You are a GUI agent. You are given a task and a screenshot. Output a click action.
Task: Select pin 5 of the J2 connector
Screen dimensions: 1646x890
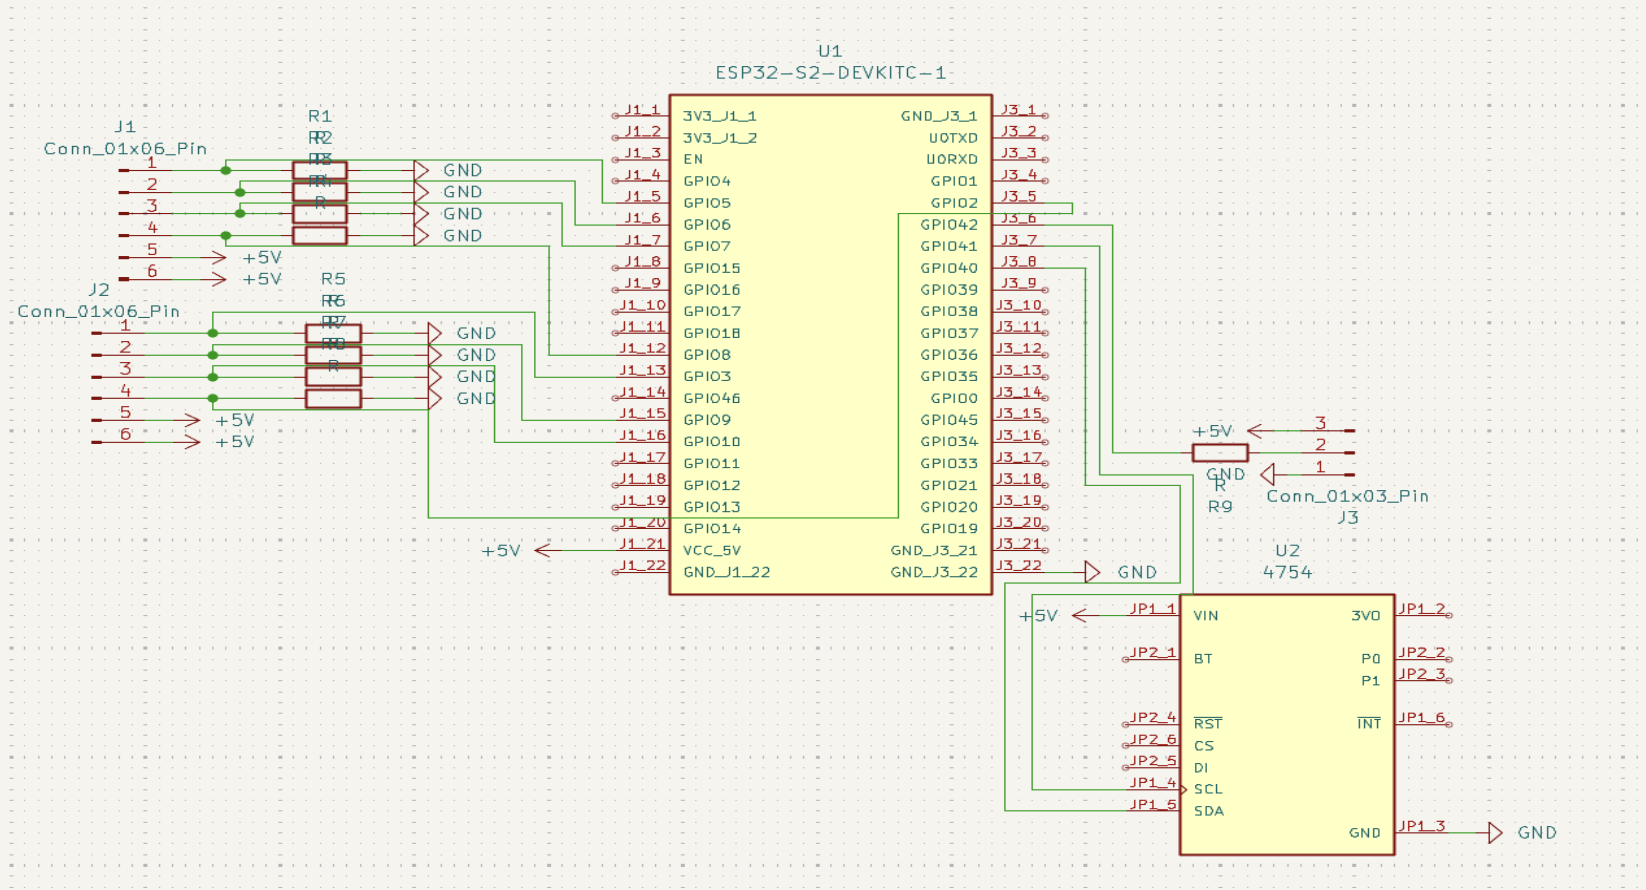(125, 412)
